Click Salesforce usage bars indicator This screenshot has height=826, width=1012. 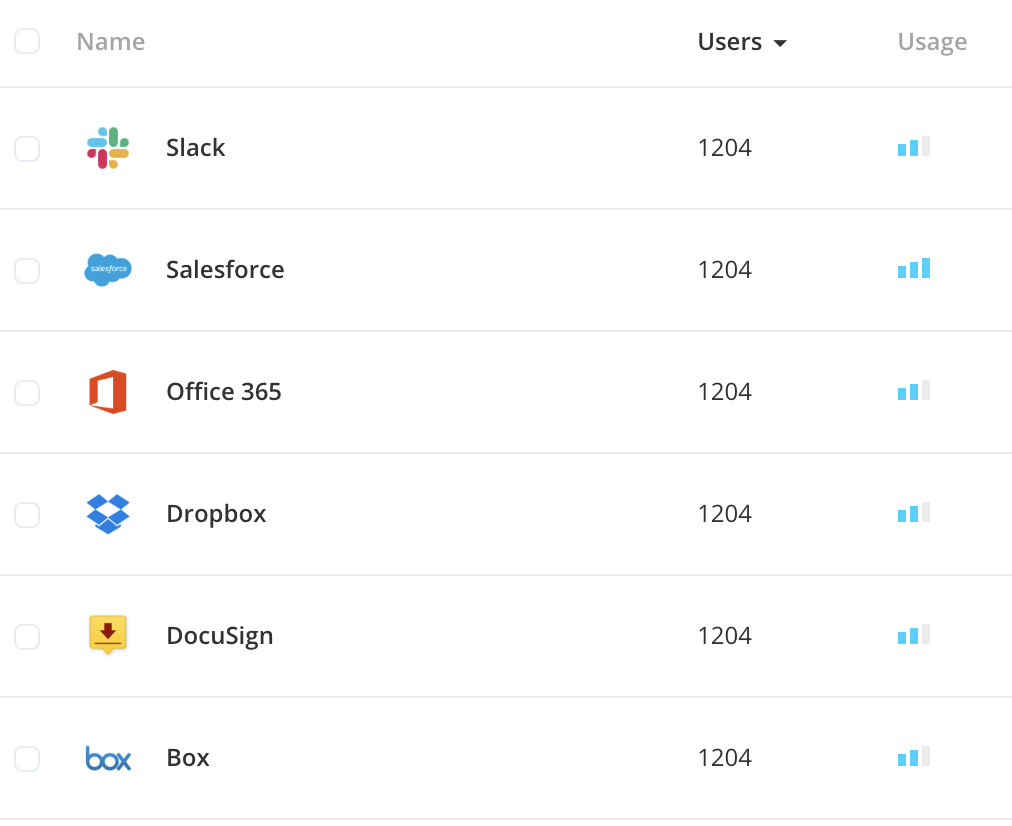914,268
